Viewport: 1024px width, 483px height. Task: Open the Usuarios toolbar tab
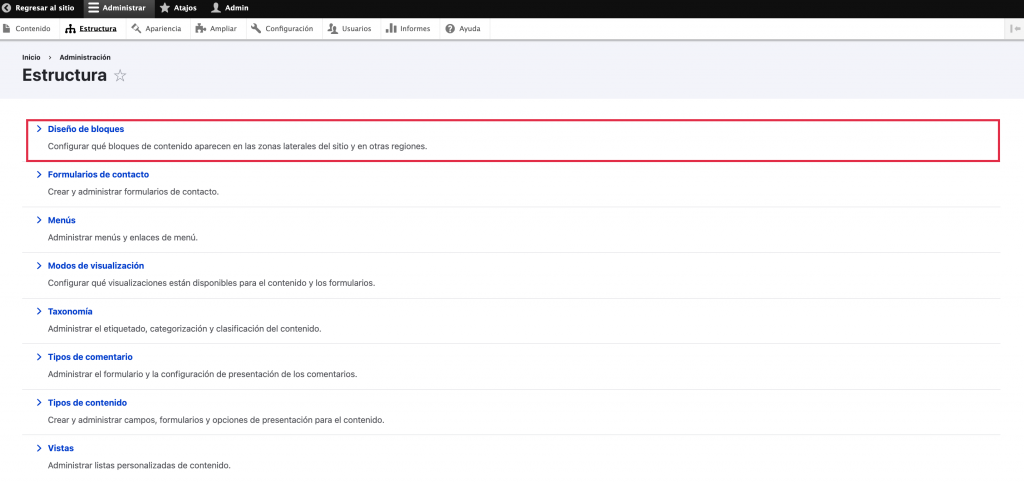click(350, 29)
